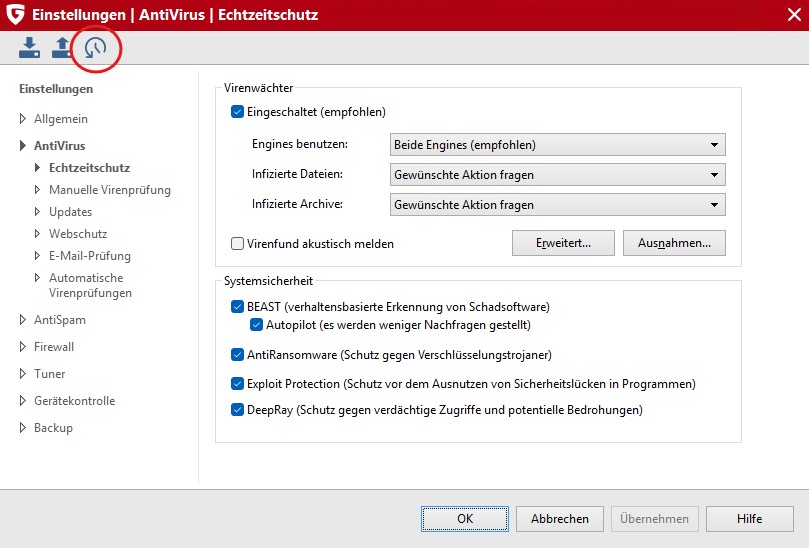
Task: Click the Abbrechen button
Action: tap(560, 519)
